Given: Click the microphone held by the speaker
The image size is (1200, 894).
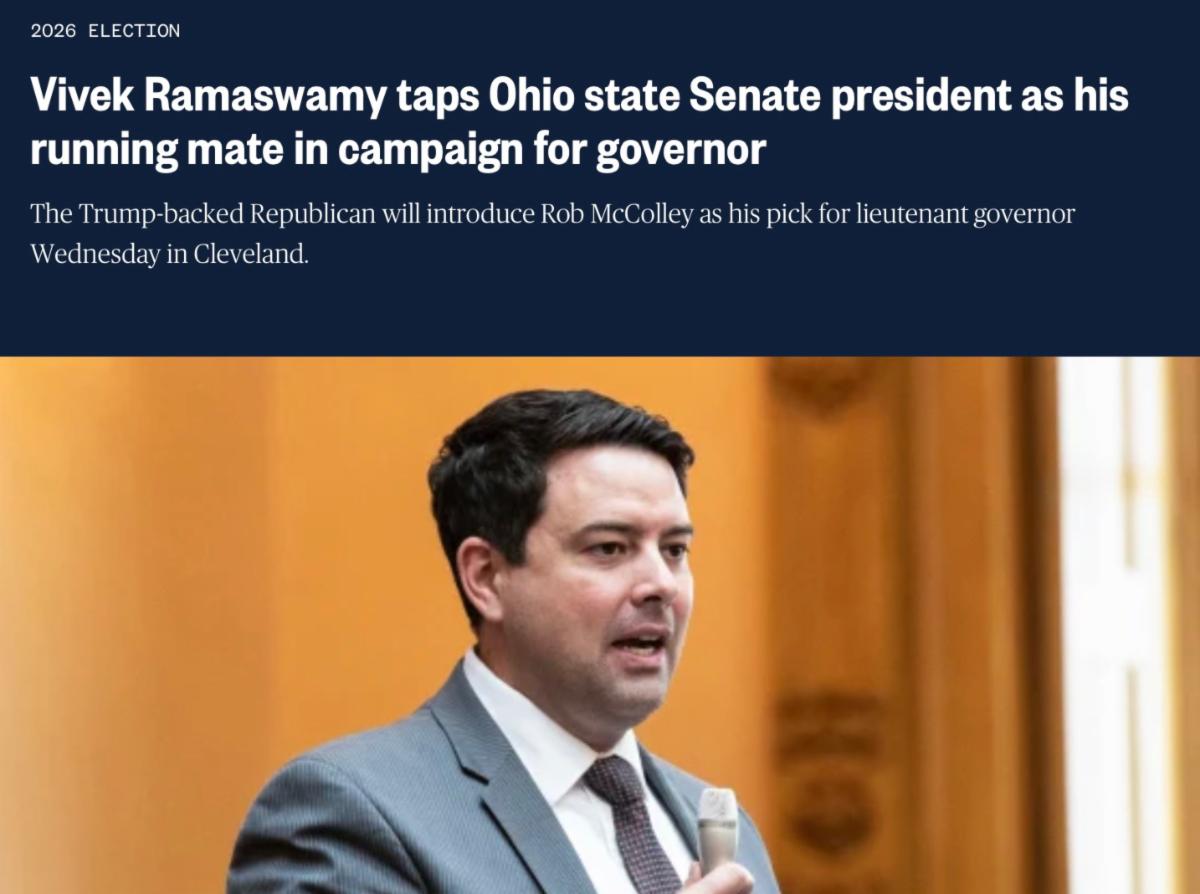Looking at the screenshot, I should [716, 831].
